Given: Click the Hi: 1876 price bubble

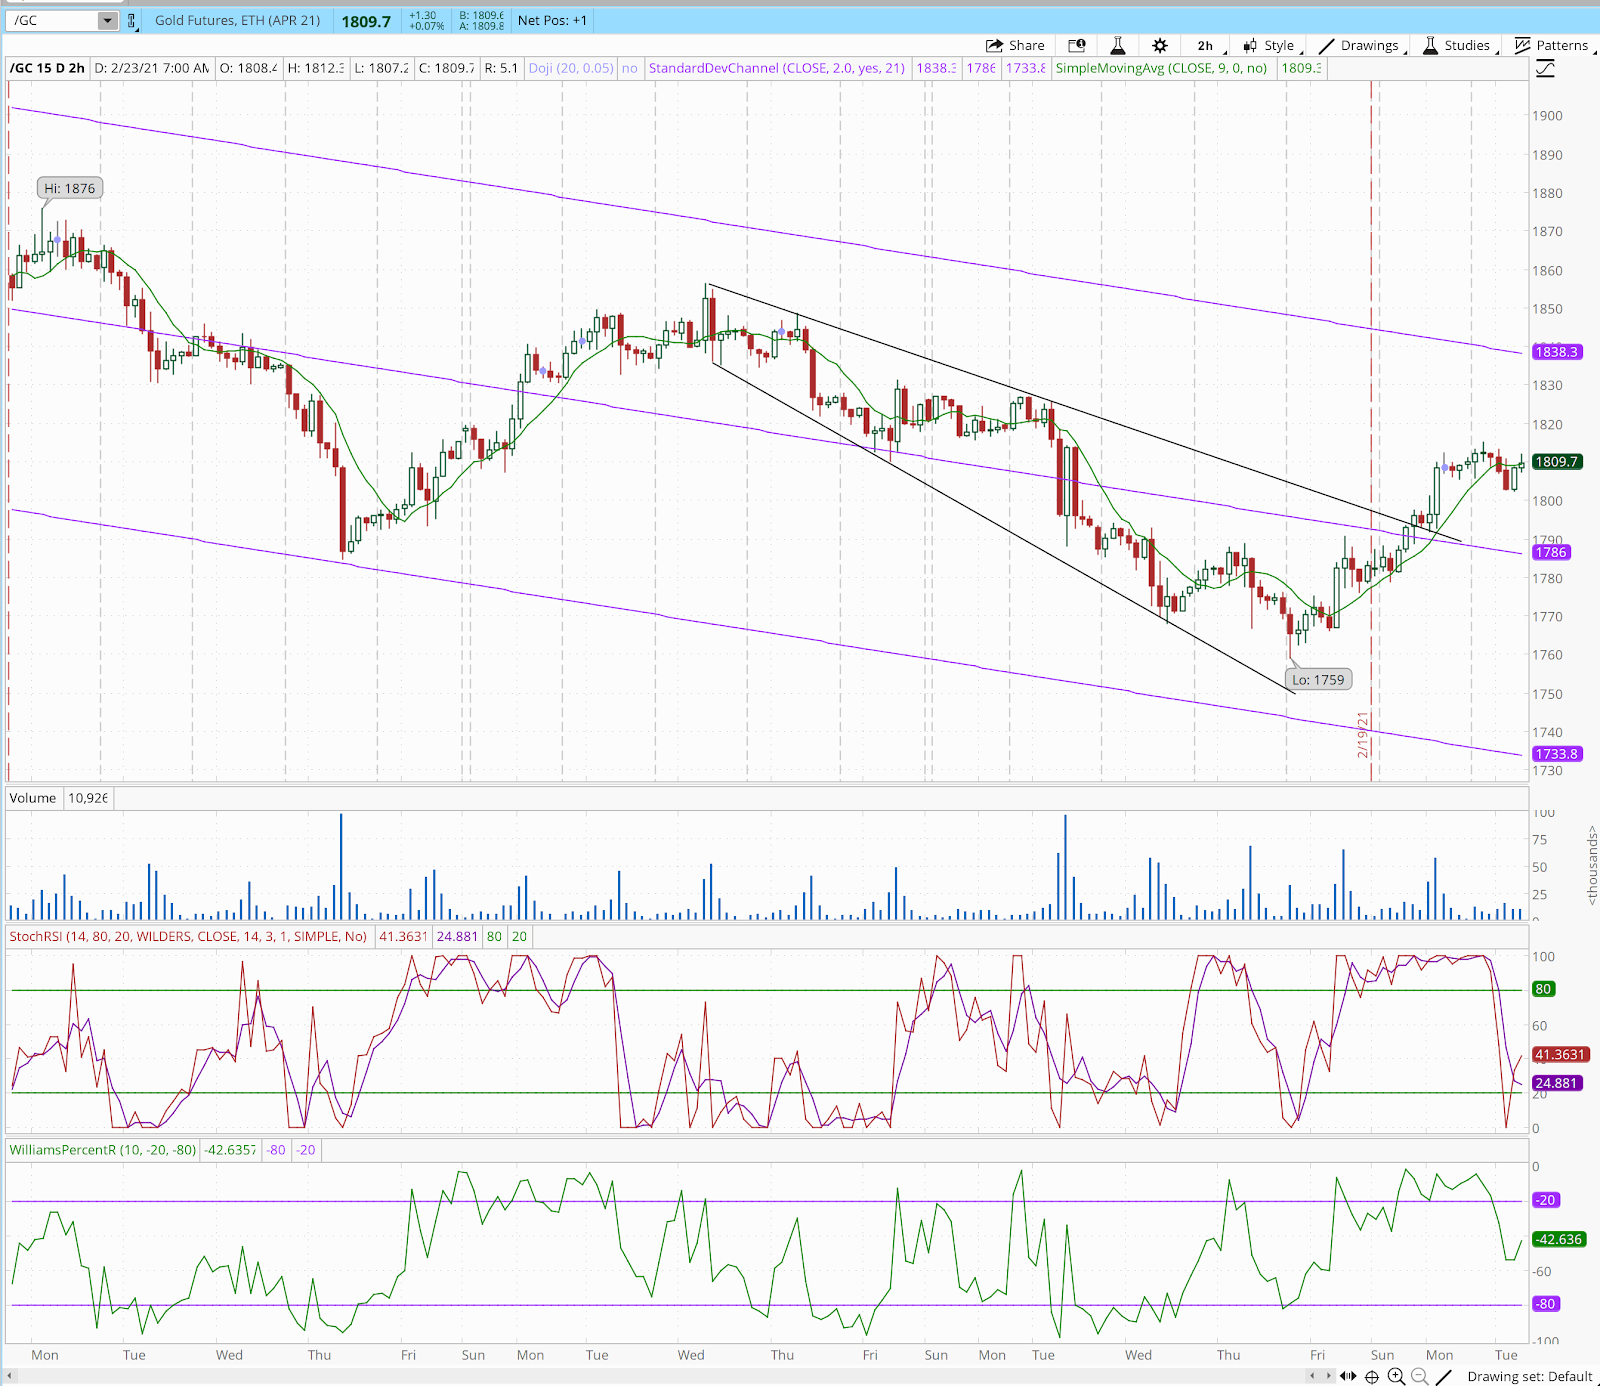Looking at the screenshot, I should point(69,188).
